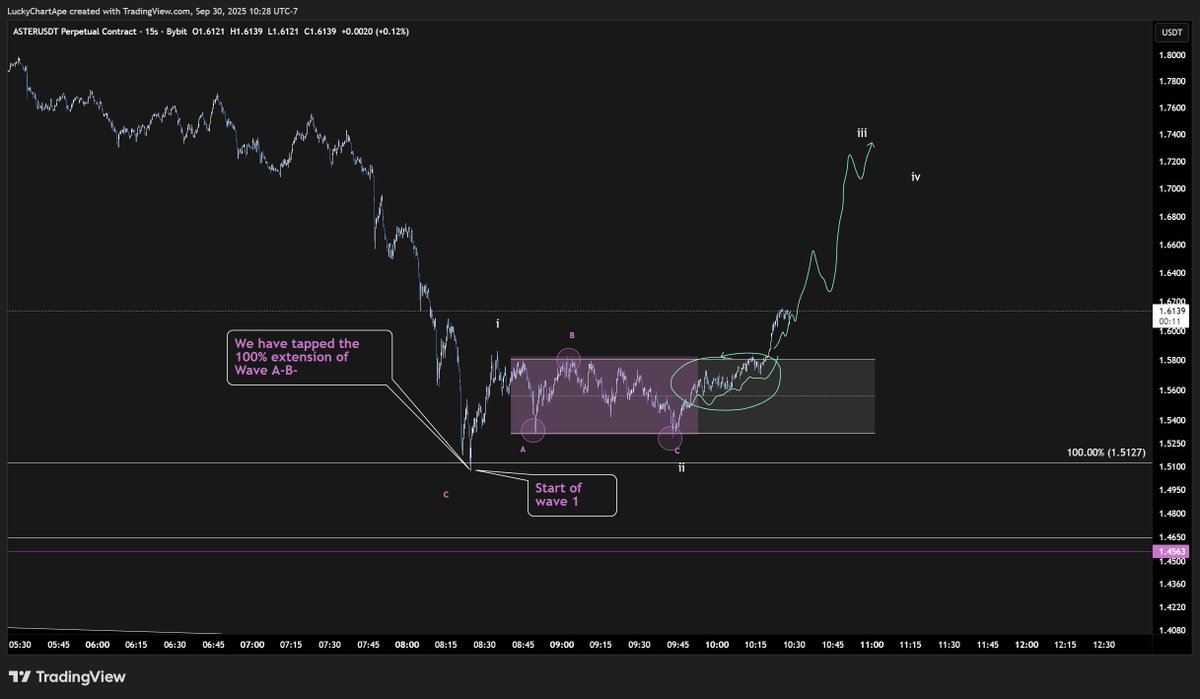Screen dimensions: 1200x699
Task: Click the current price tag 1.6139
Action: click(1171, 311)
